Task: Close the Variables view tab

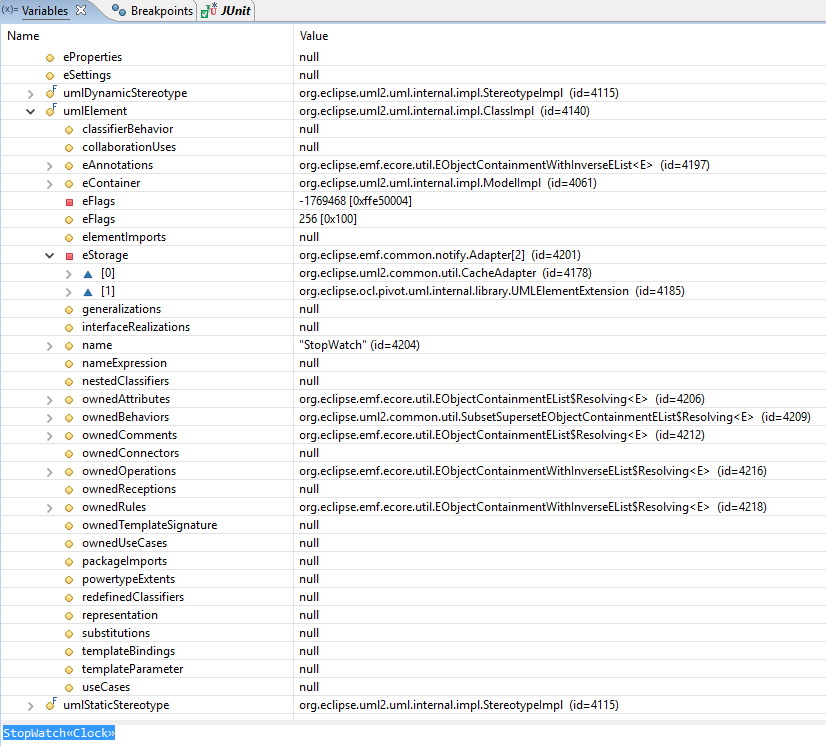Action: click(81, 11)
